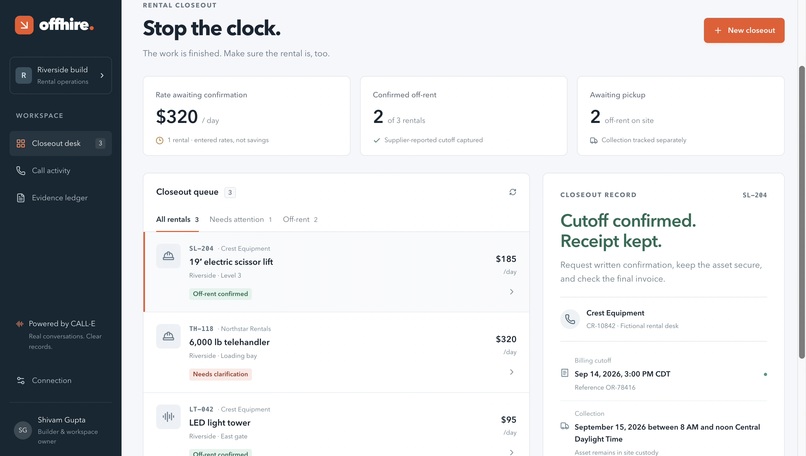806x456 pixels.
Task: Click the truck icon beside Collection tracked separately
Action: click(594, 140)
